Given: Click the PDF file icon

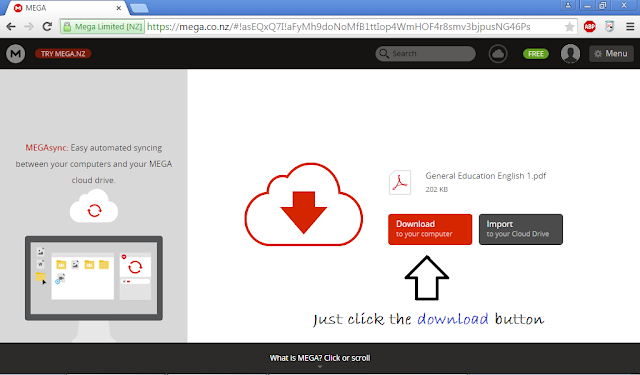Looking at the screenshot, I should (x=400, y=182).
